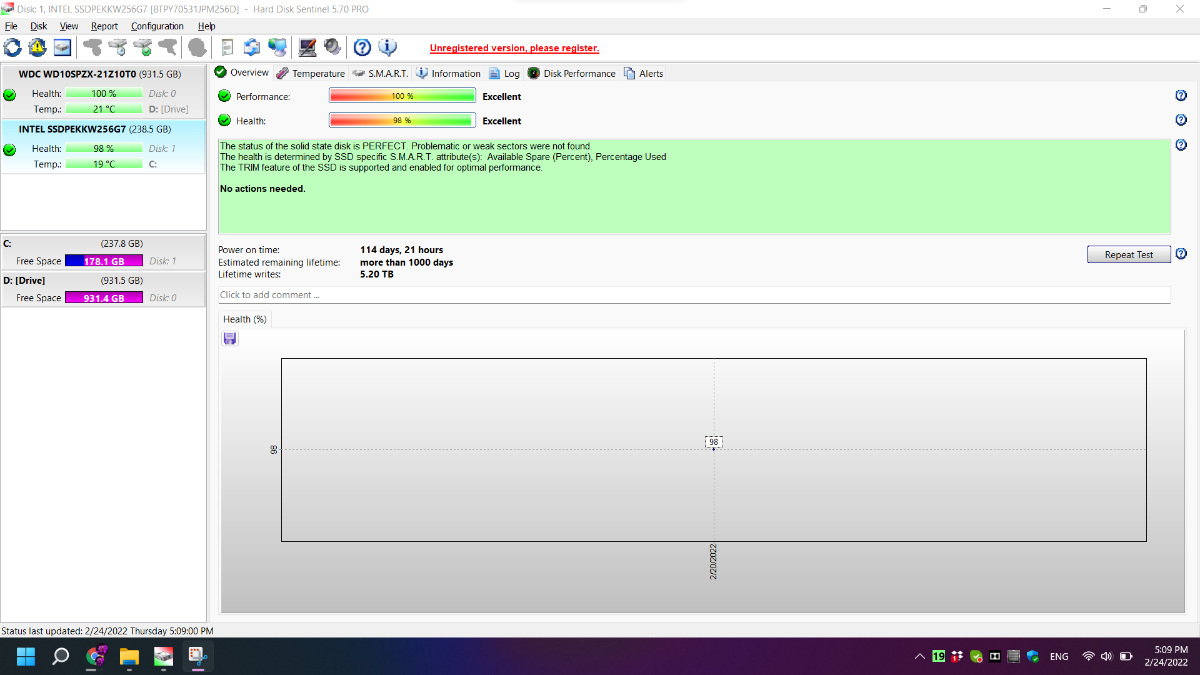The height and width of the screenshot is (675, 1200).
Task: Click the Performance 100 % bar in Overview
Action: point(402,96)
